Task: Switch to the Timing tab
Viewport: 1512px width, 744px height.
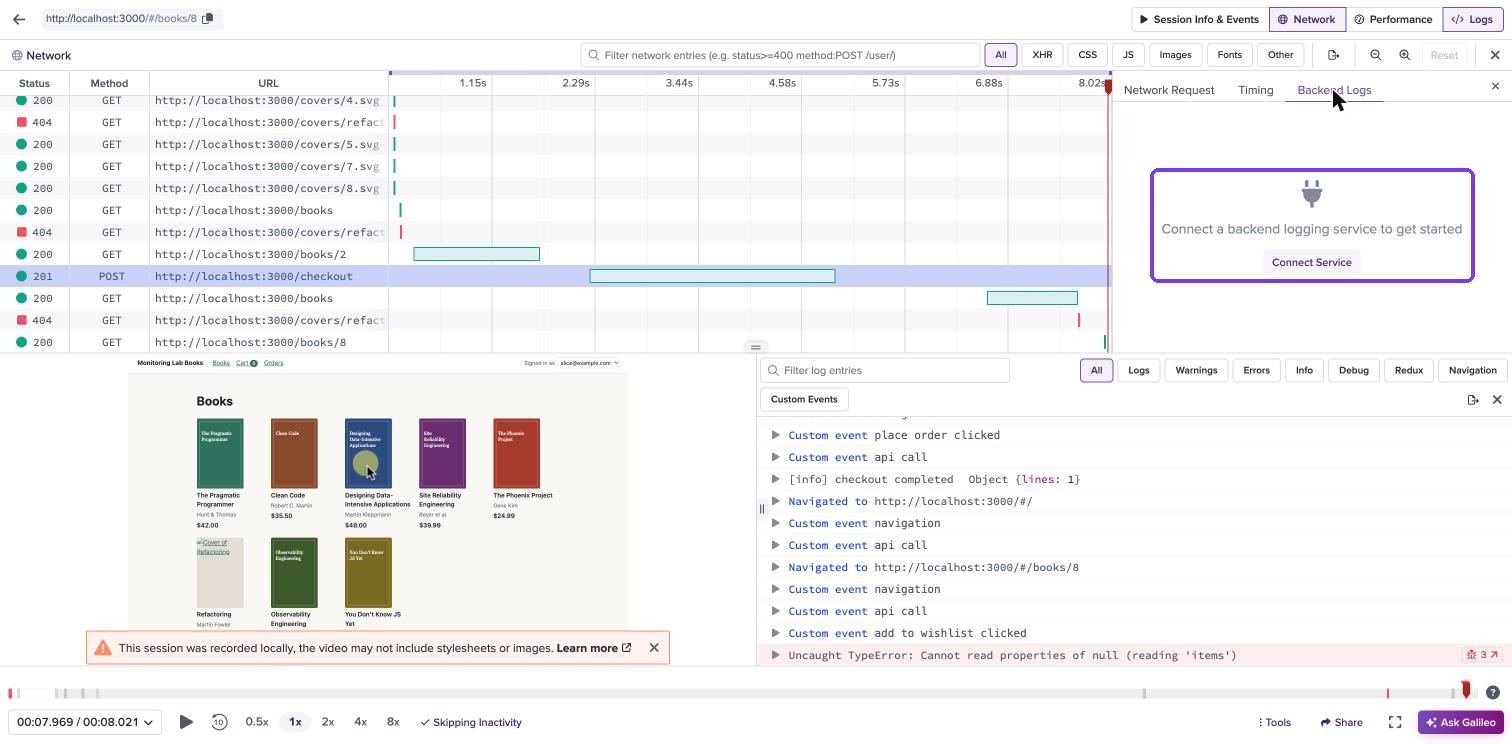Action: (1255, 90)
